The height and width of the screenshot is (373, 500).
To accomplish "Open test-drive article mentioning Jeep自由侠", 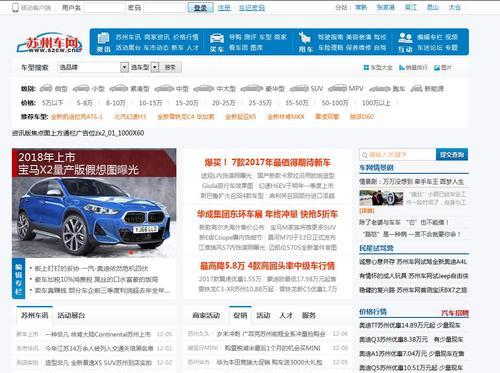I will pyautogui.click(x=414, y=276).
